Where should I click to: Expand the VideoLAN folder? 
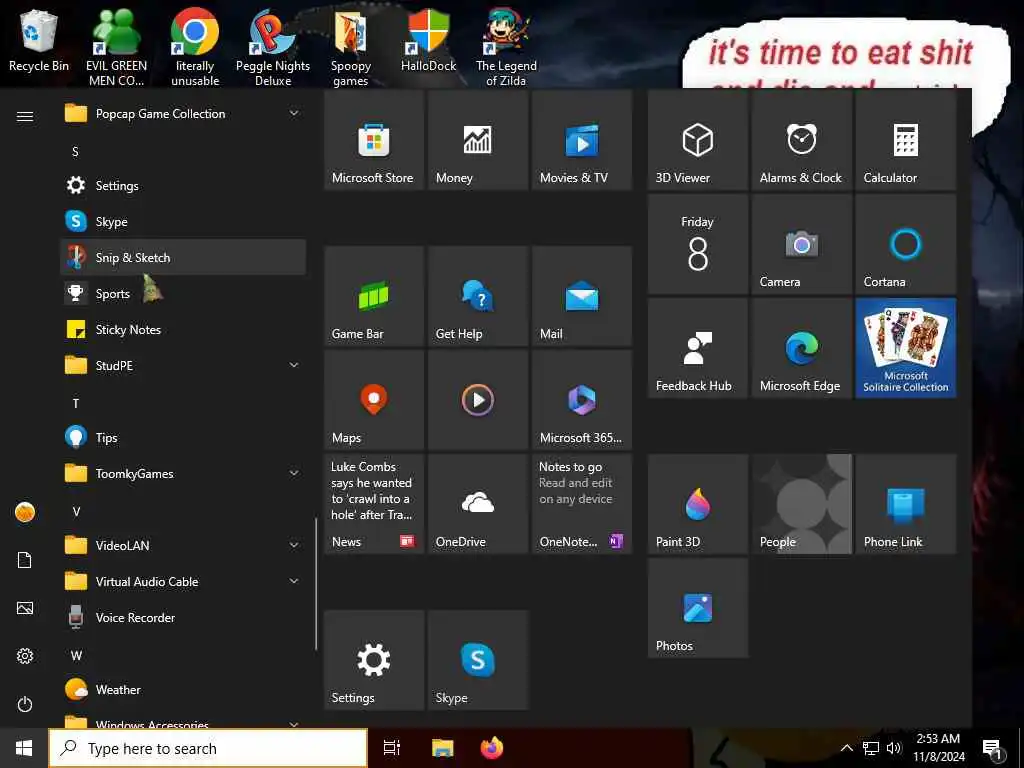(x=183, y=545)
